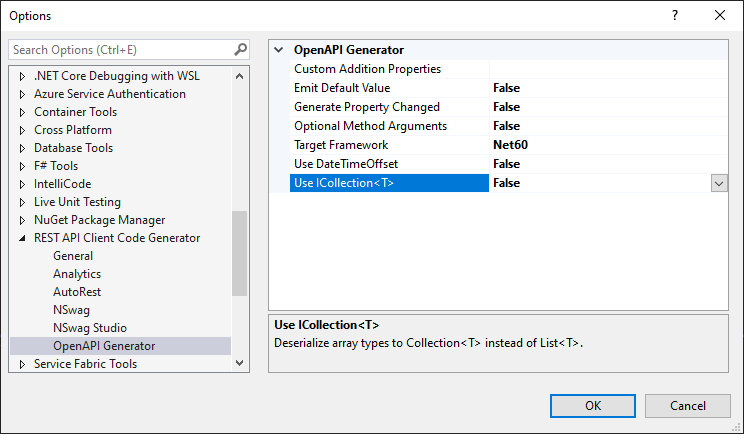Select the Database Tools label
Image resolution: width=744 pixels, height=434 pixels.
tap(74, 148)
